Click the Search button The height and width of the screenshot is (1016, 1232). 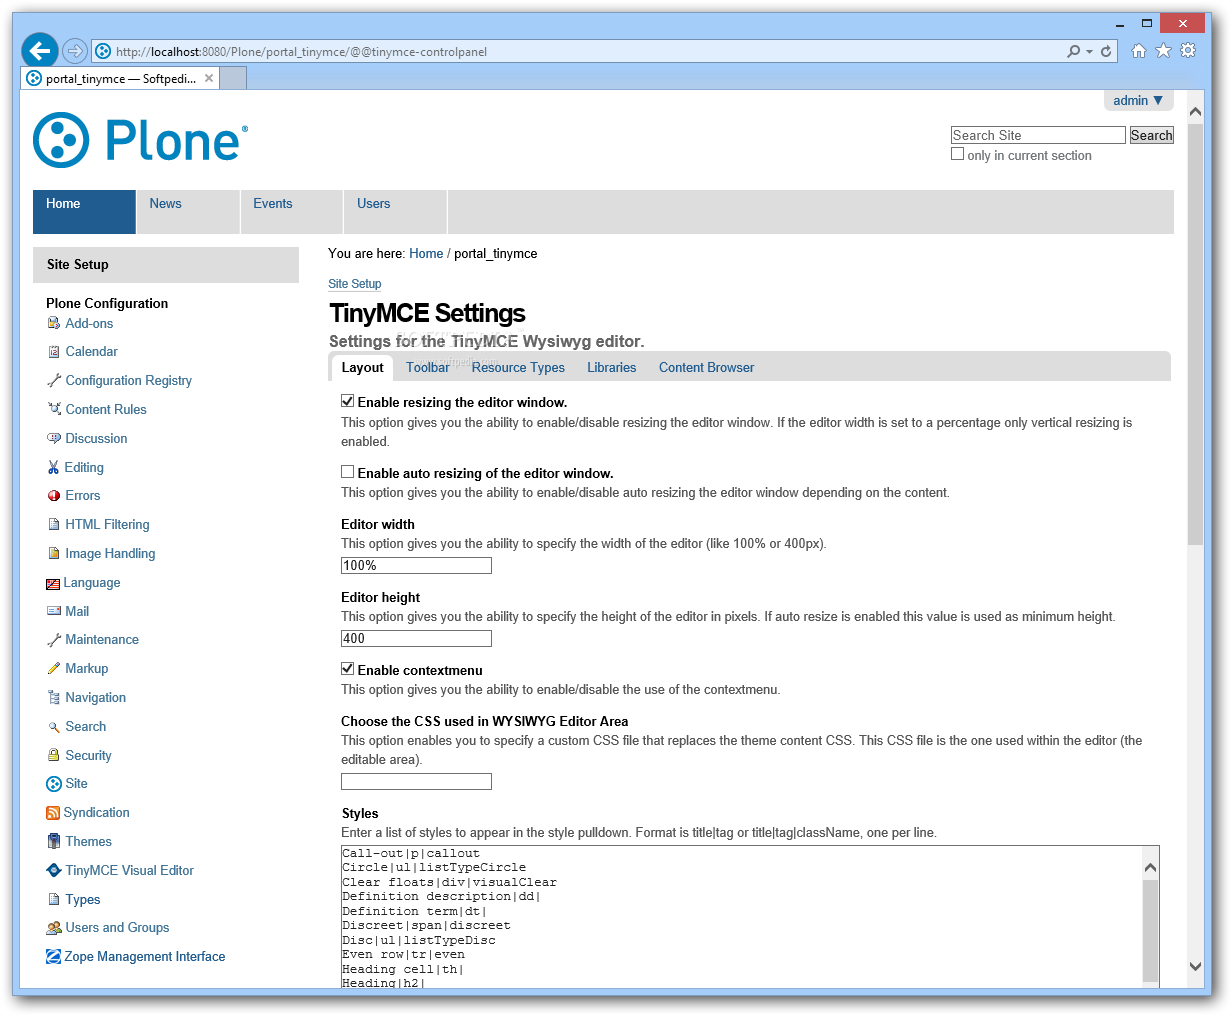pos(1151,135)
